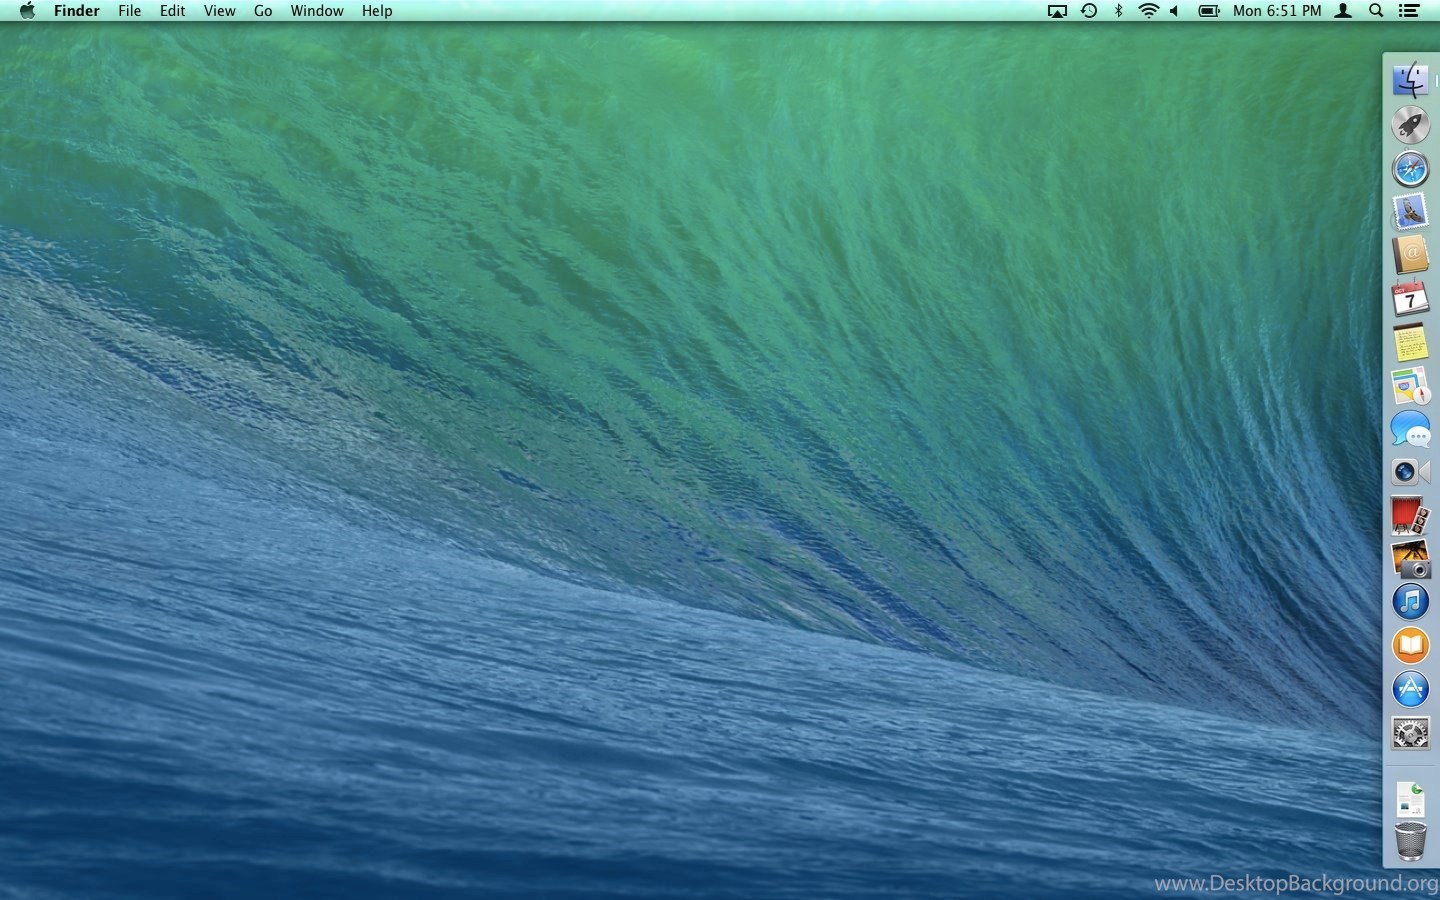Screen dimensions: 1440x900
Task: Click the Mon 6:51 PM clock
Action: 1277,11
